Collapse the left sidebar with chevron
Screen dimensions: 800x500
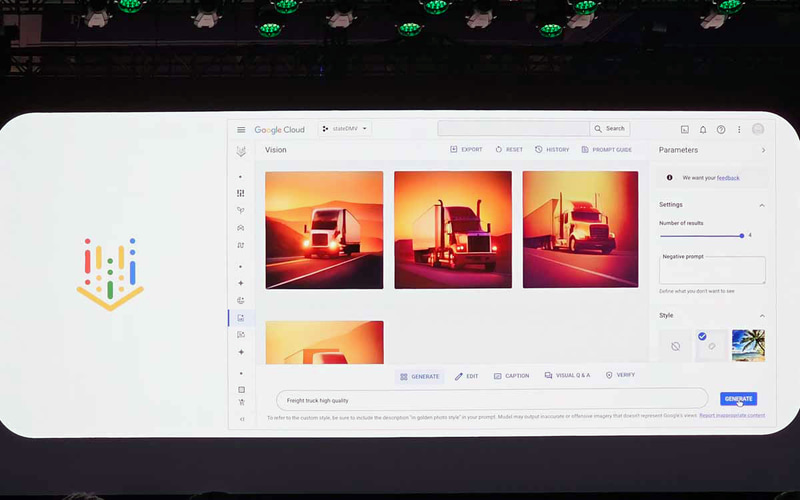point(242,419)
